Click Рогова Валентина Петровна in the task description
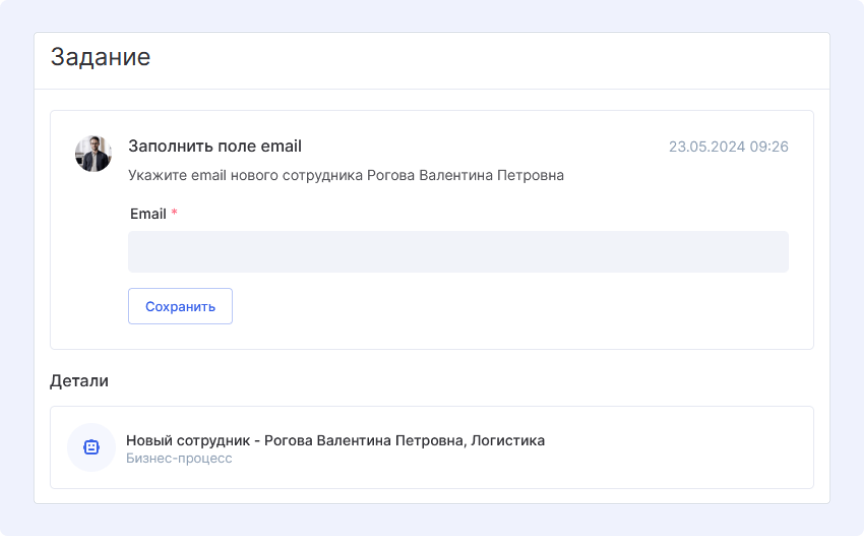Screen dimensions: 864x536 (x=465, y=175)
